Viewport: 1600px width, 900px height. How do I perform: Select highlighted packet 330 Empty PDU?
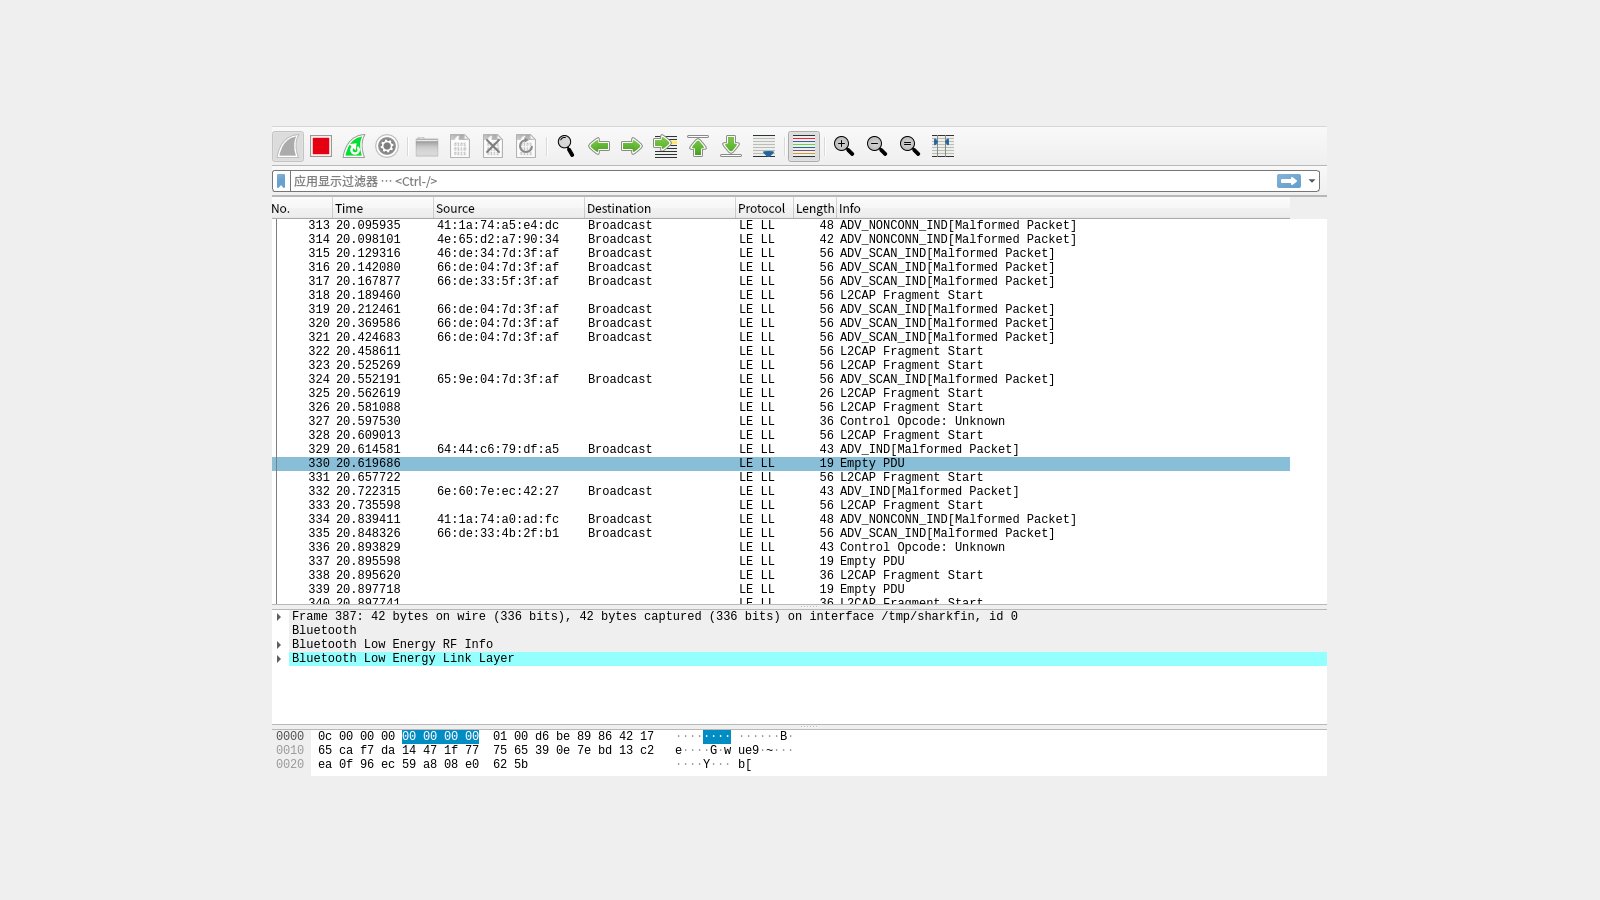point(781,464)
